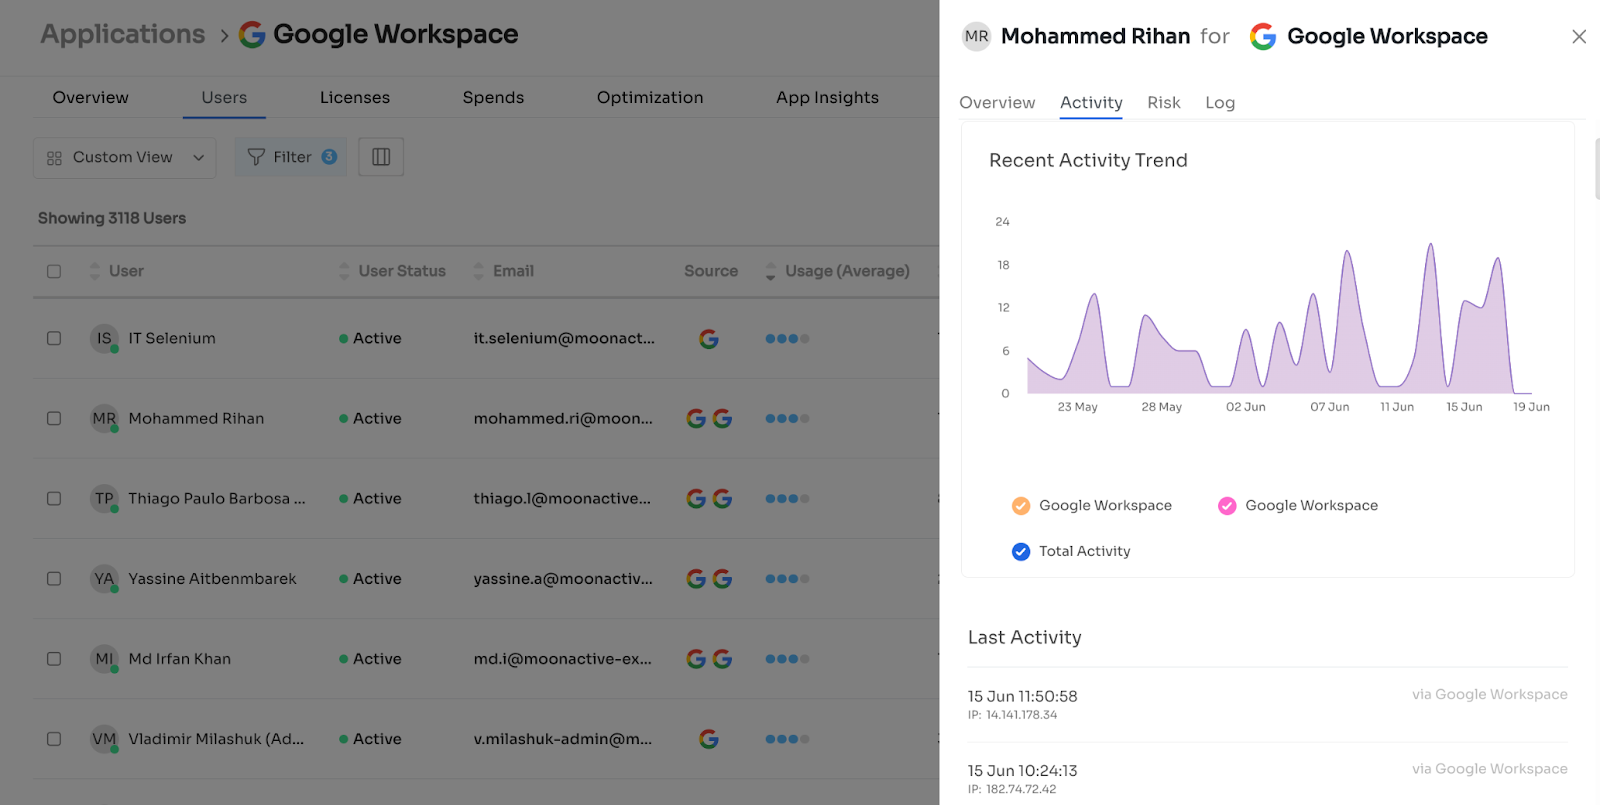
Task: Switch to the Overview tab in main page
Action: click(x=91, y=98)
